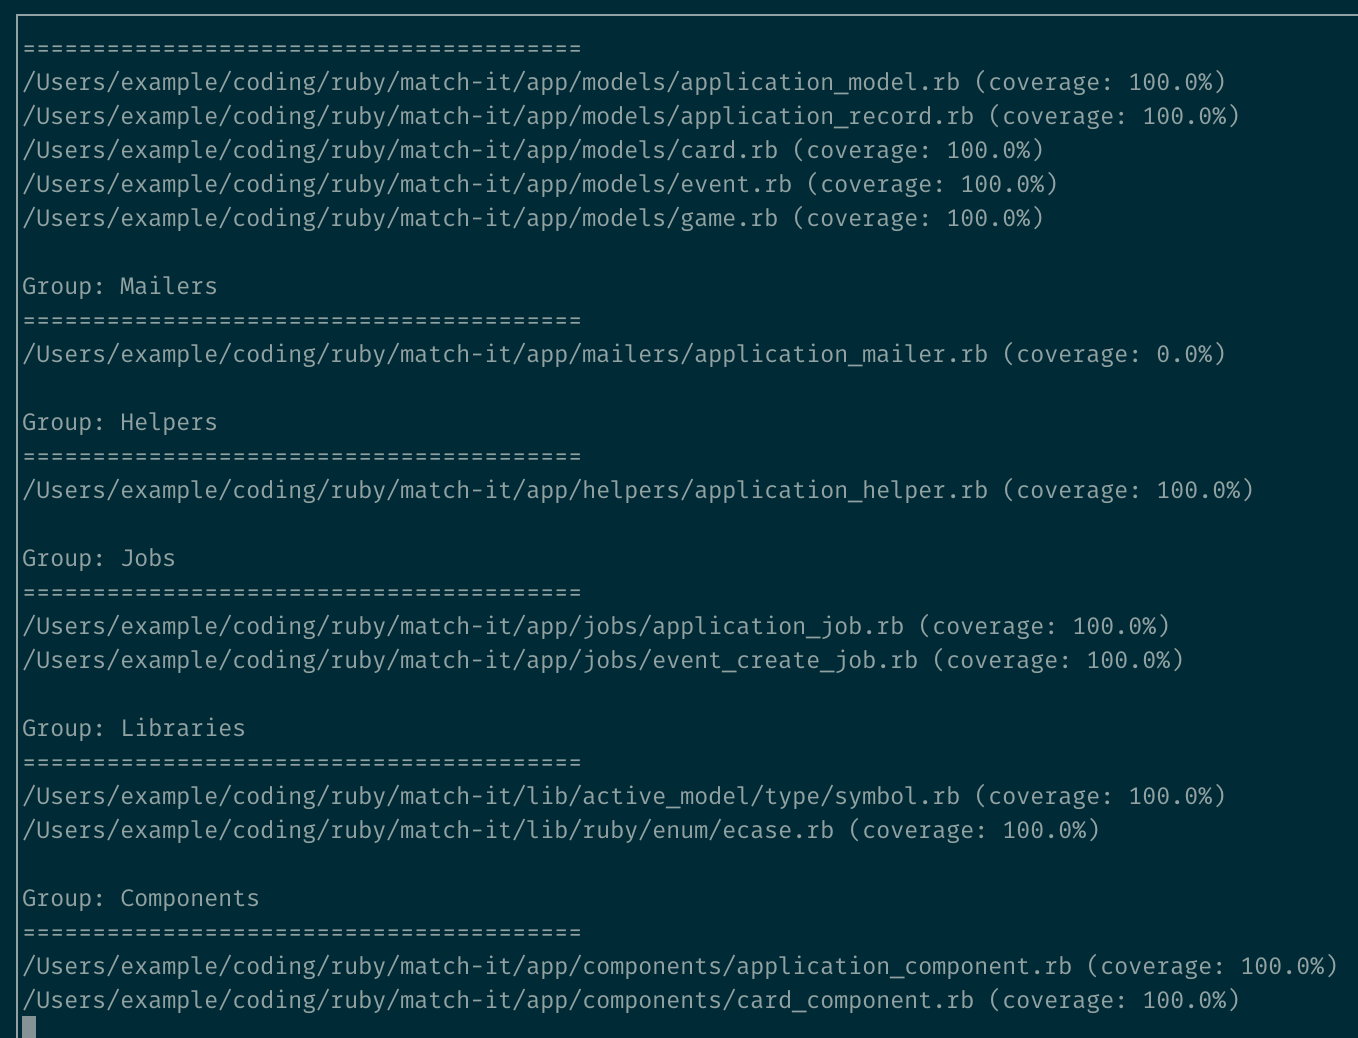Click the application_helper.rb coverage entry
The image size is (1358, 1038).
(x=637, y=490)
